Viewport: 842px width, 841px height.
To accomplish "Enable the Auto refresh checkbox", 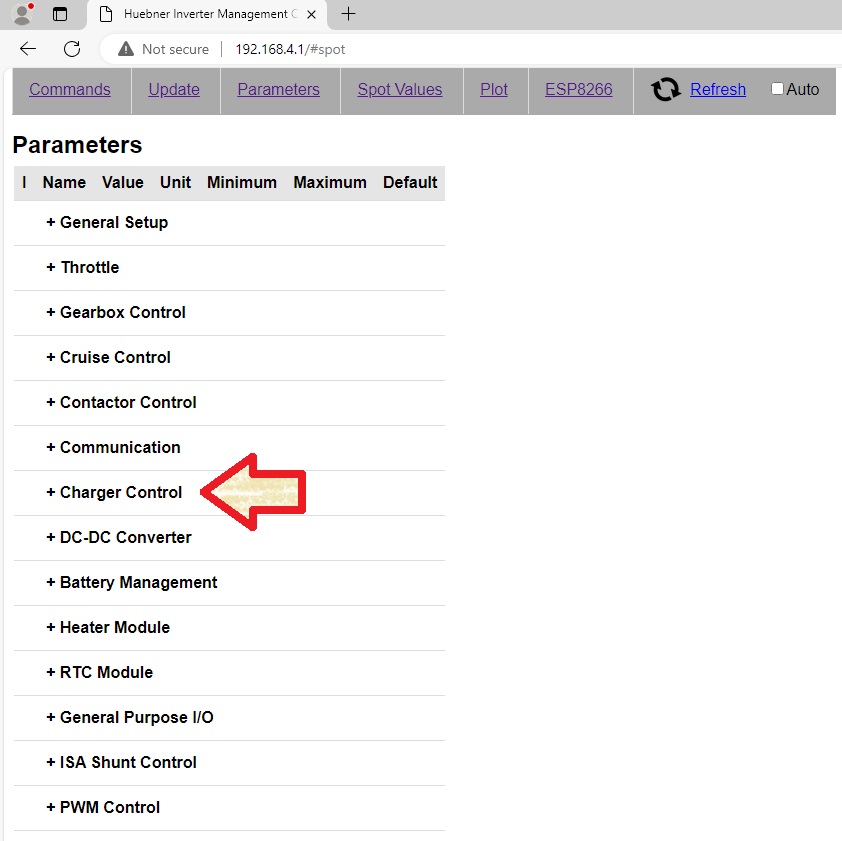I will coord(777,89).
